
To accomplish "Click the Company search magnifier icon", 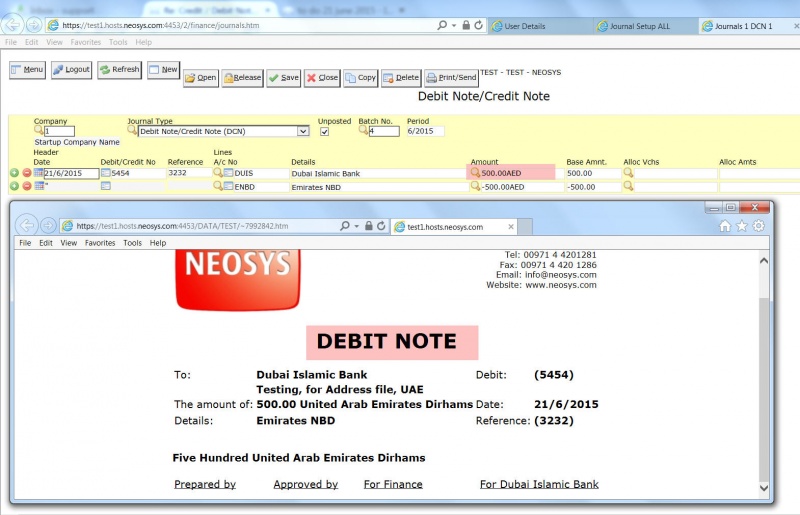I will 38,130.
